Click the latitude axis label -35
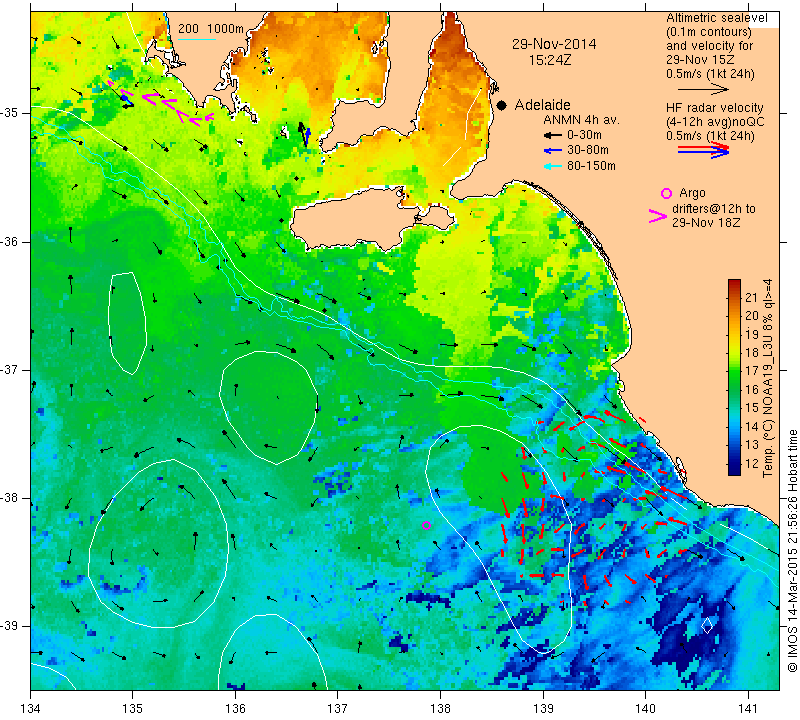 (10, 113)
